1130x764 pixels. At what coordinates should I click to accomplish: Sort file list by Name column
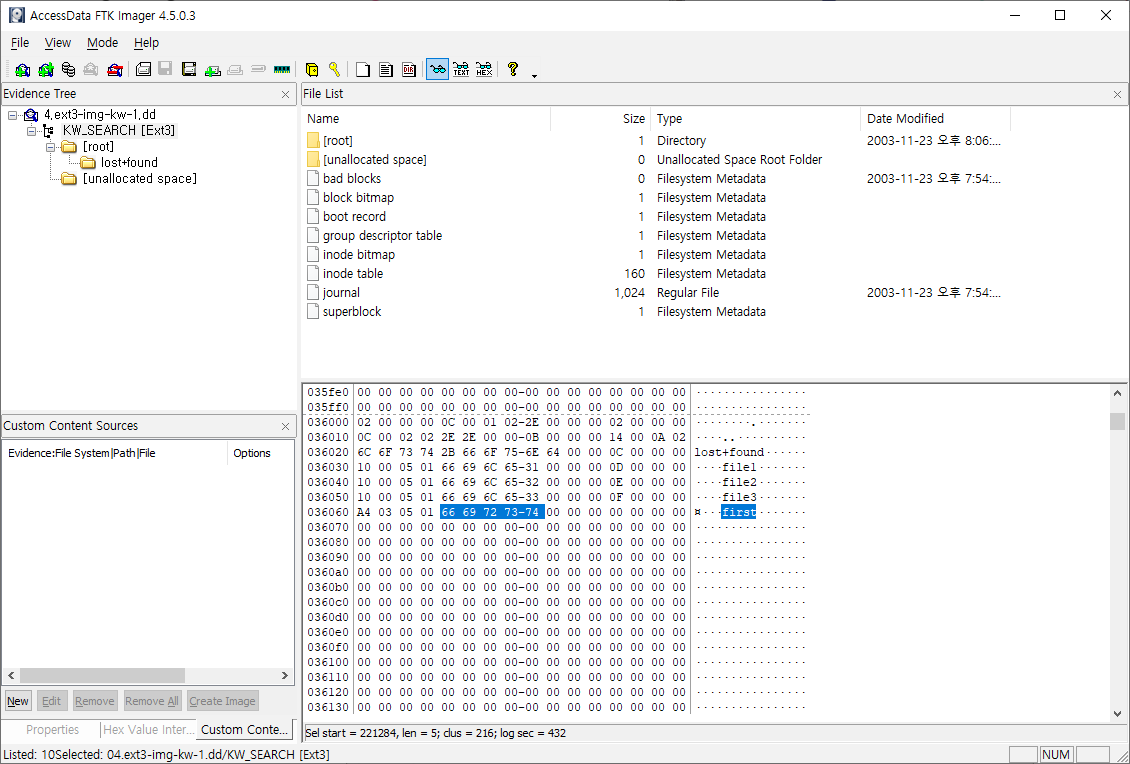(427, 119)
